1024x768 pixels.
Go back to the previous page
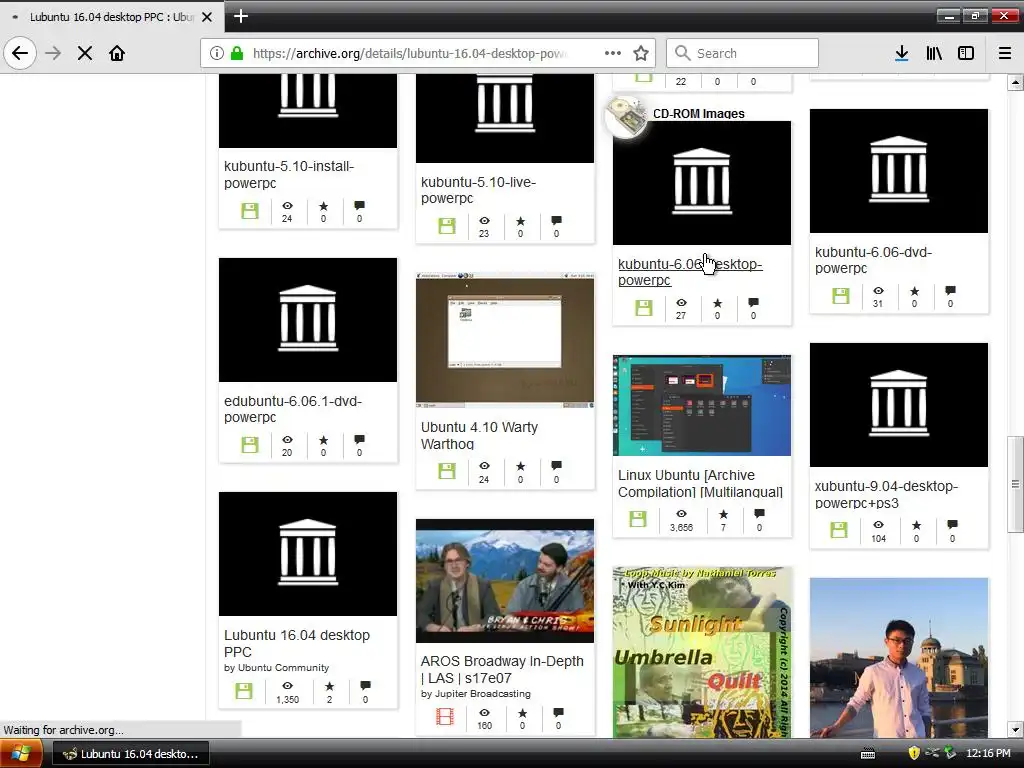click(x=20, y=53)
